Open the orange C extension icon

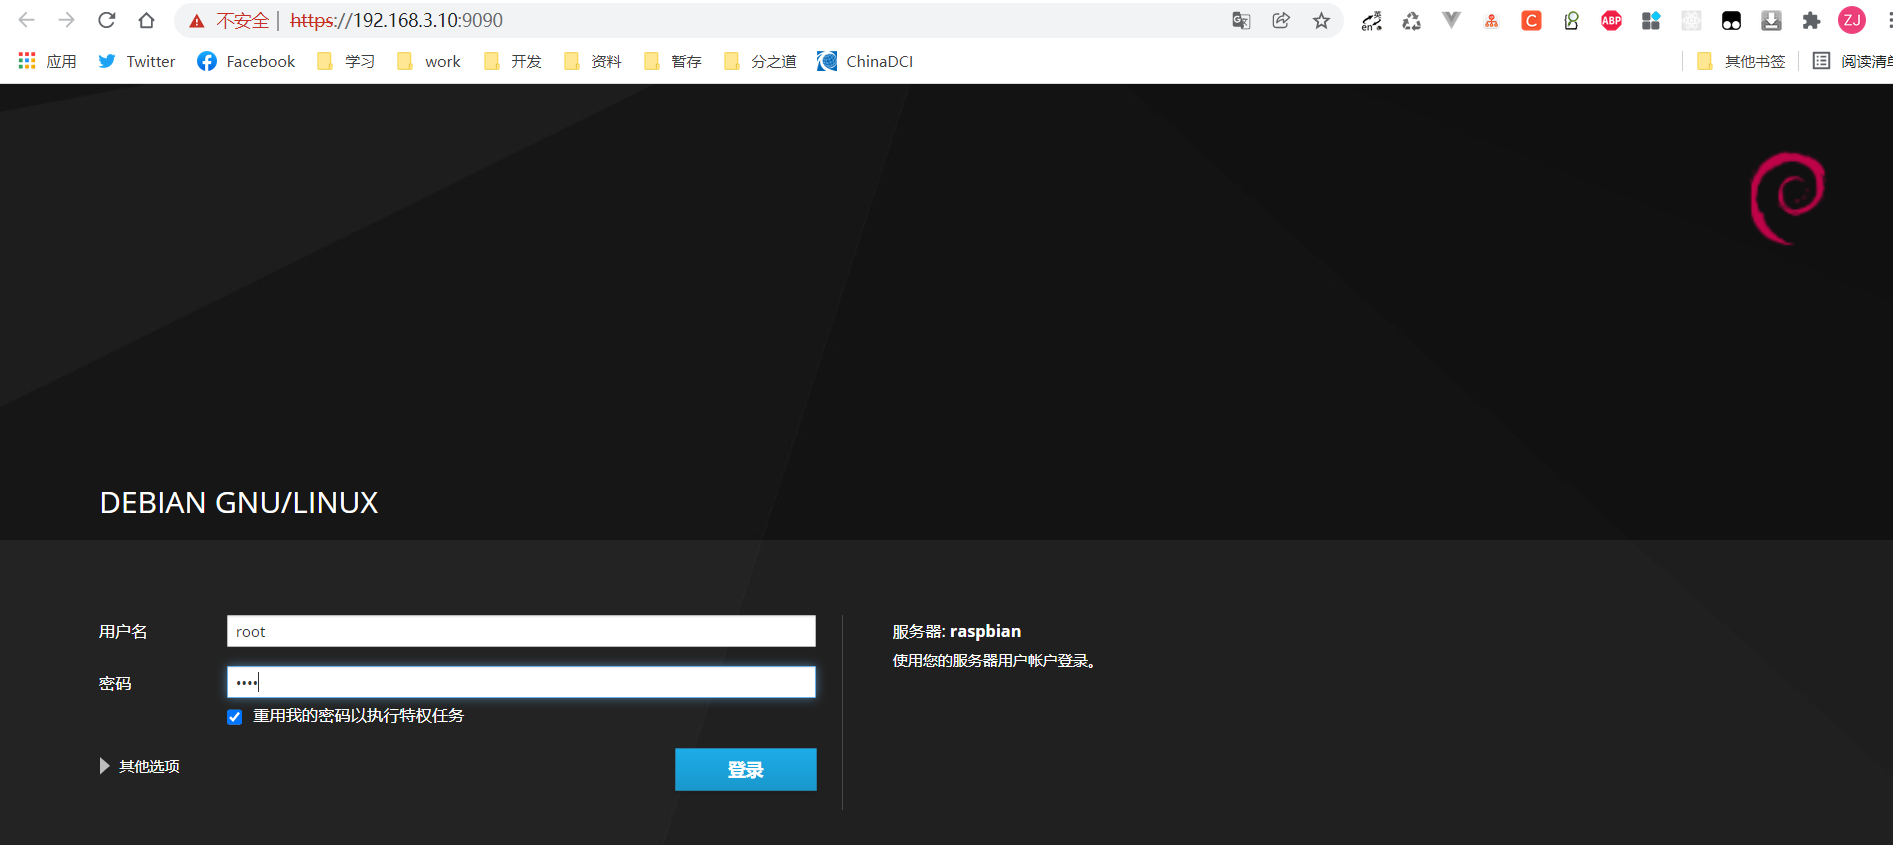[x=1531, y=21]
